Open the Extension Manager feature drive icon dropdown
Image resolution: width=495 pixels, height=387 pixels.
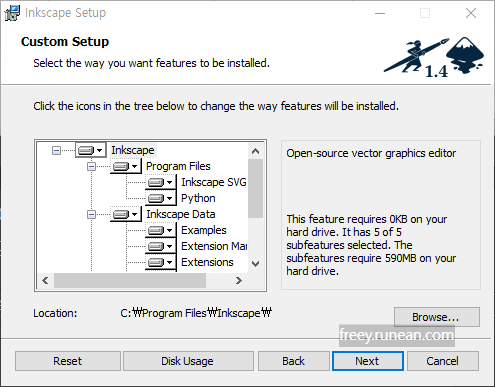pos(161,246)
